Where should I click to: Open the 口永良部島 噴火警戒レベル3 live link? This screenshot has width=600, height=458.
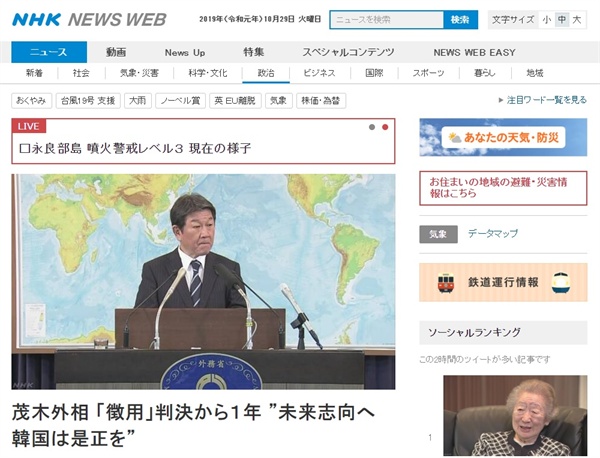[x=135, y=148]
